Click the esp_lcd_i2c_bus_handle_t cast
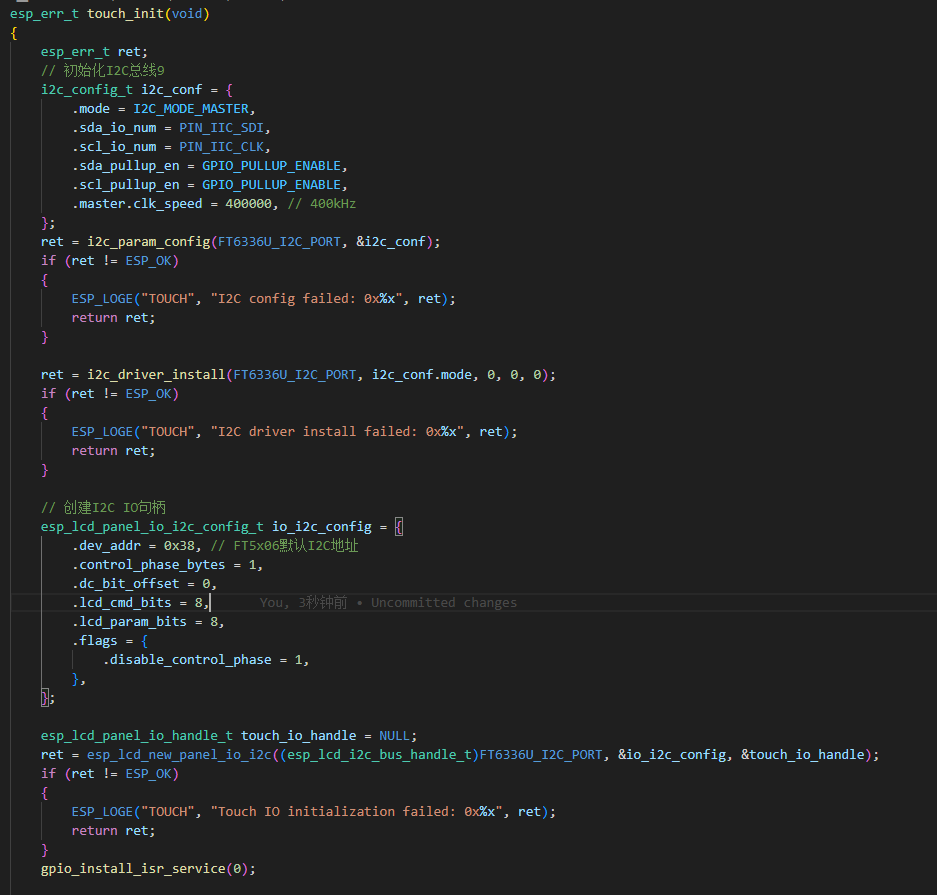937x895 pixels. point(379,755)
